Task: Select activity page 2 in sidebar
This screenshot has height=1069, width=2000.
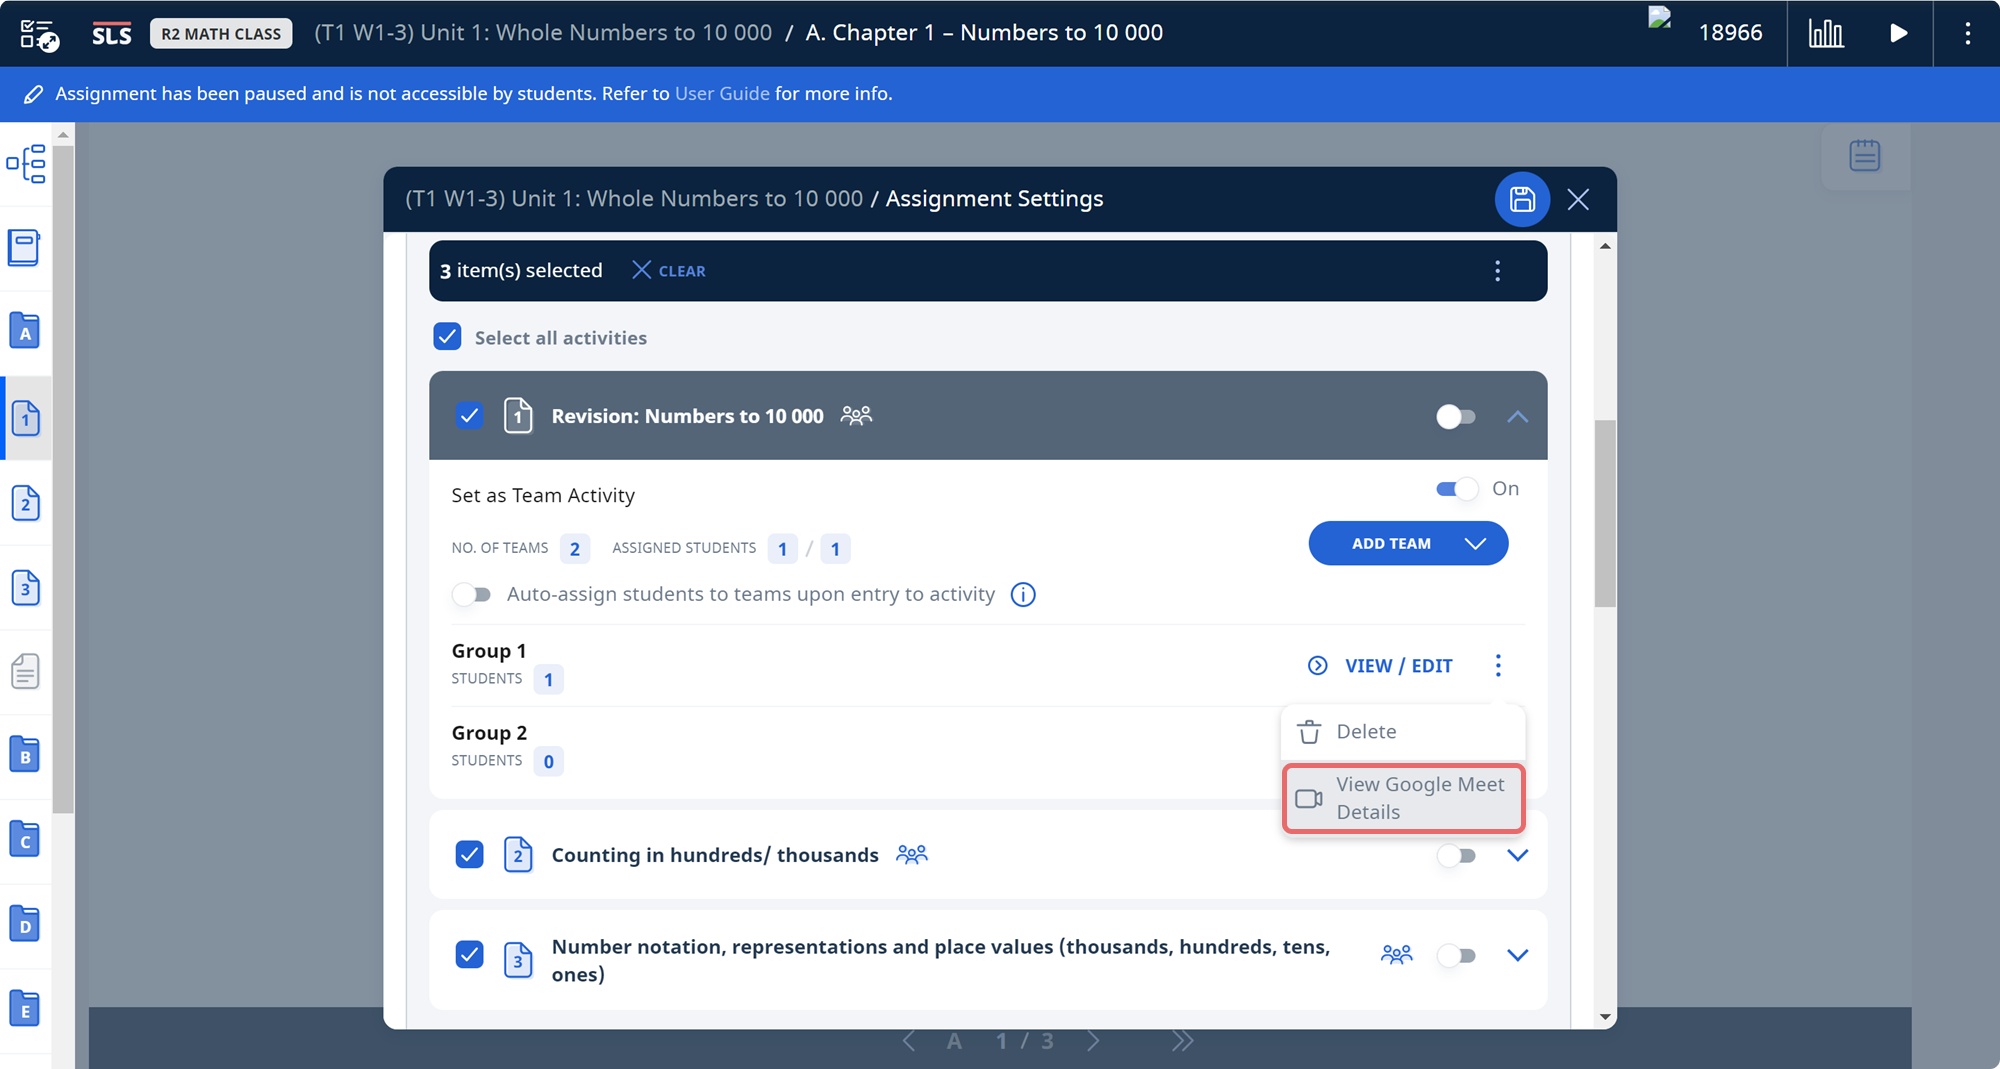Action: click(26, 503)
